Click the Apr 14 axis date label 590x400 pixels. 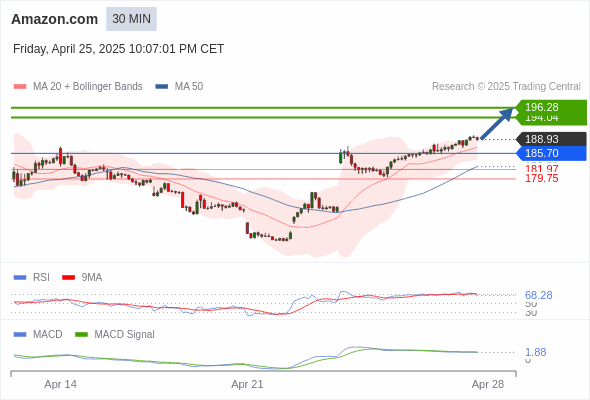61,385
